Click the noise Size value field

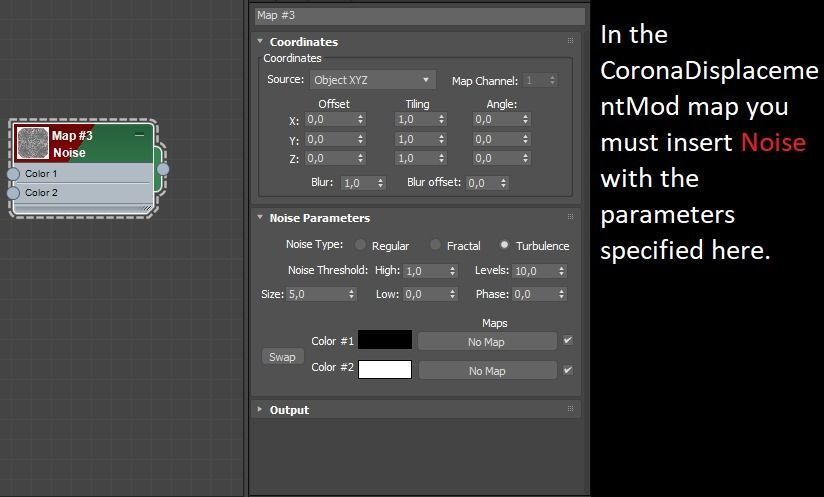click(317, 294)
